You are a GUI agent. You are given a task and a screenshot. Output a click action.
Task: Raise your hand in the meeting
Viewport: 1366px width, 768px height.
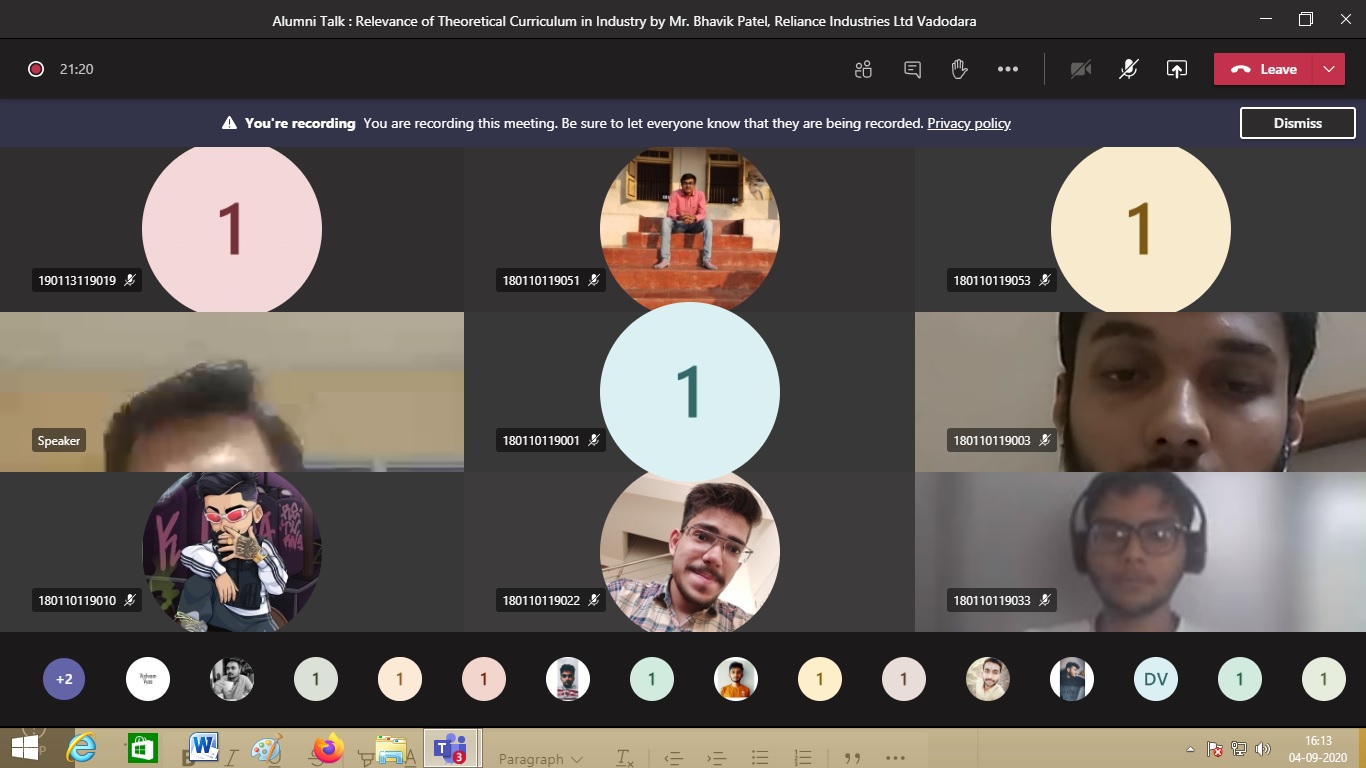click(x=959, y=69)
